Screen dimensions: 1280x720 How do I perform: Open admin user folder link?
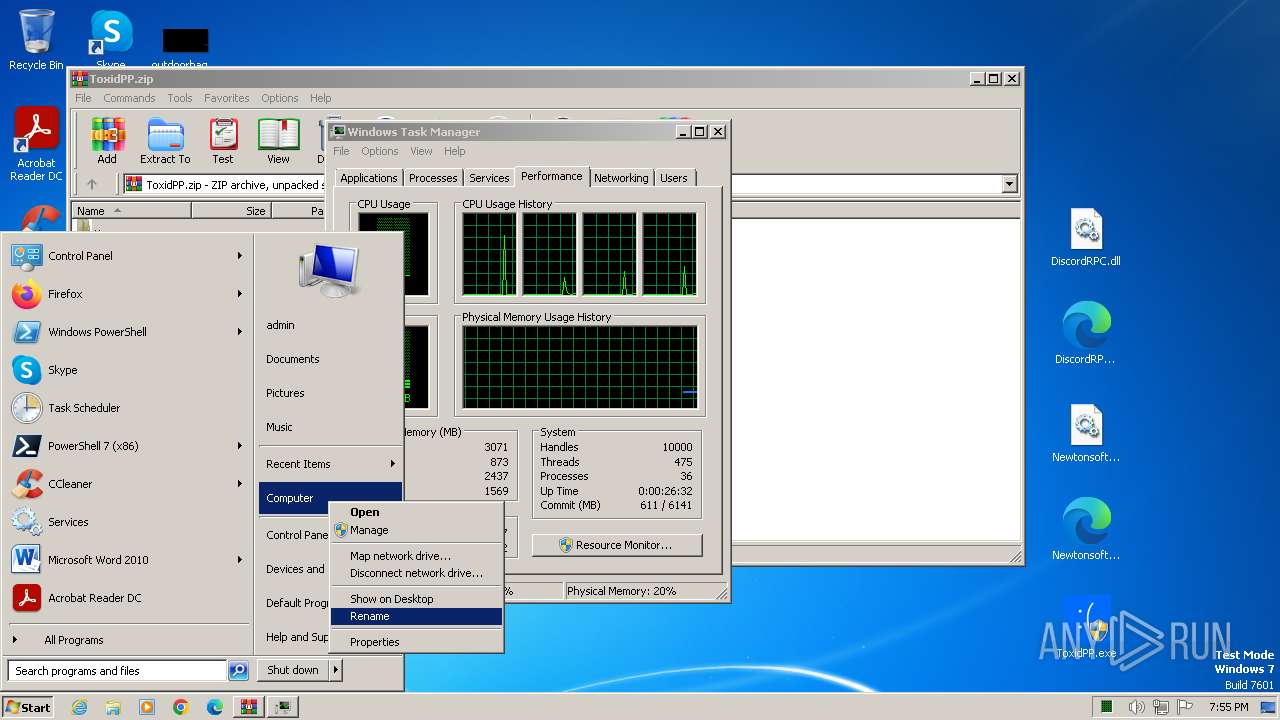click(330, 325)
